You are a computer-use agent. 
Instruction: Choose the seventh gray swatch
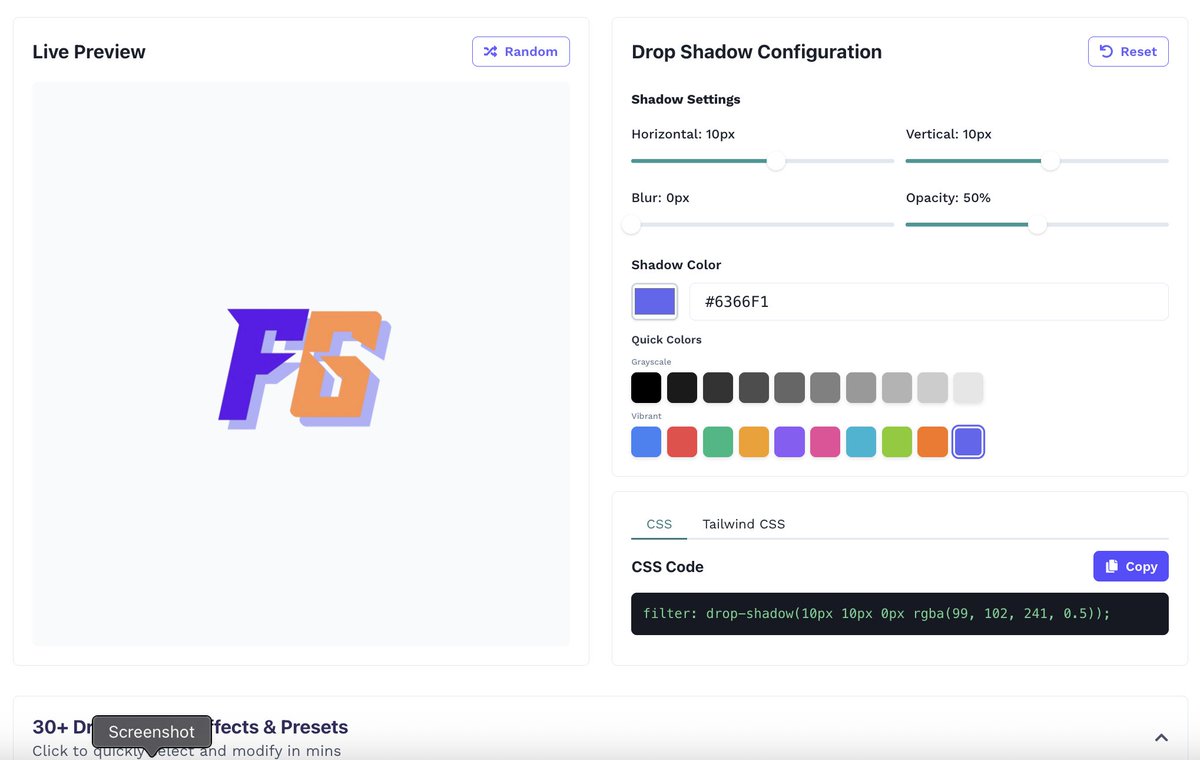(x=861, y=388)
